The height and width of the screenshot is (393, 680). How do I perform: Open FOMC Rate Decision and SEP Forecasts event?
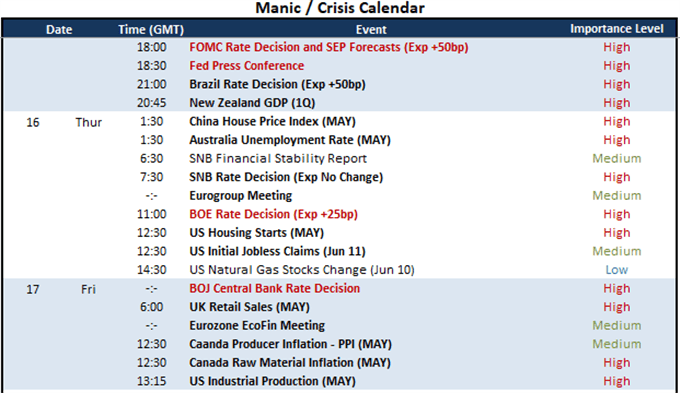(x=329, y=47)
